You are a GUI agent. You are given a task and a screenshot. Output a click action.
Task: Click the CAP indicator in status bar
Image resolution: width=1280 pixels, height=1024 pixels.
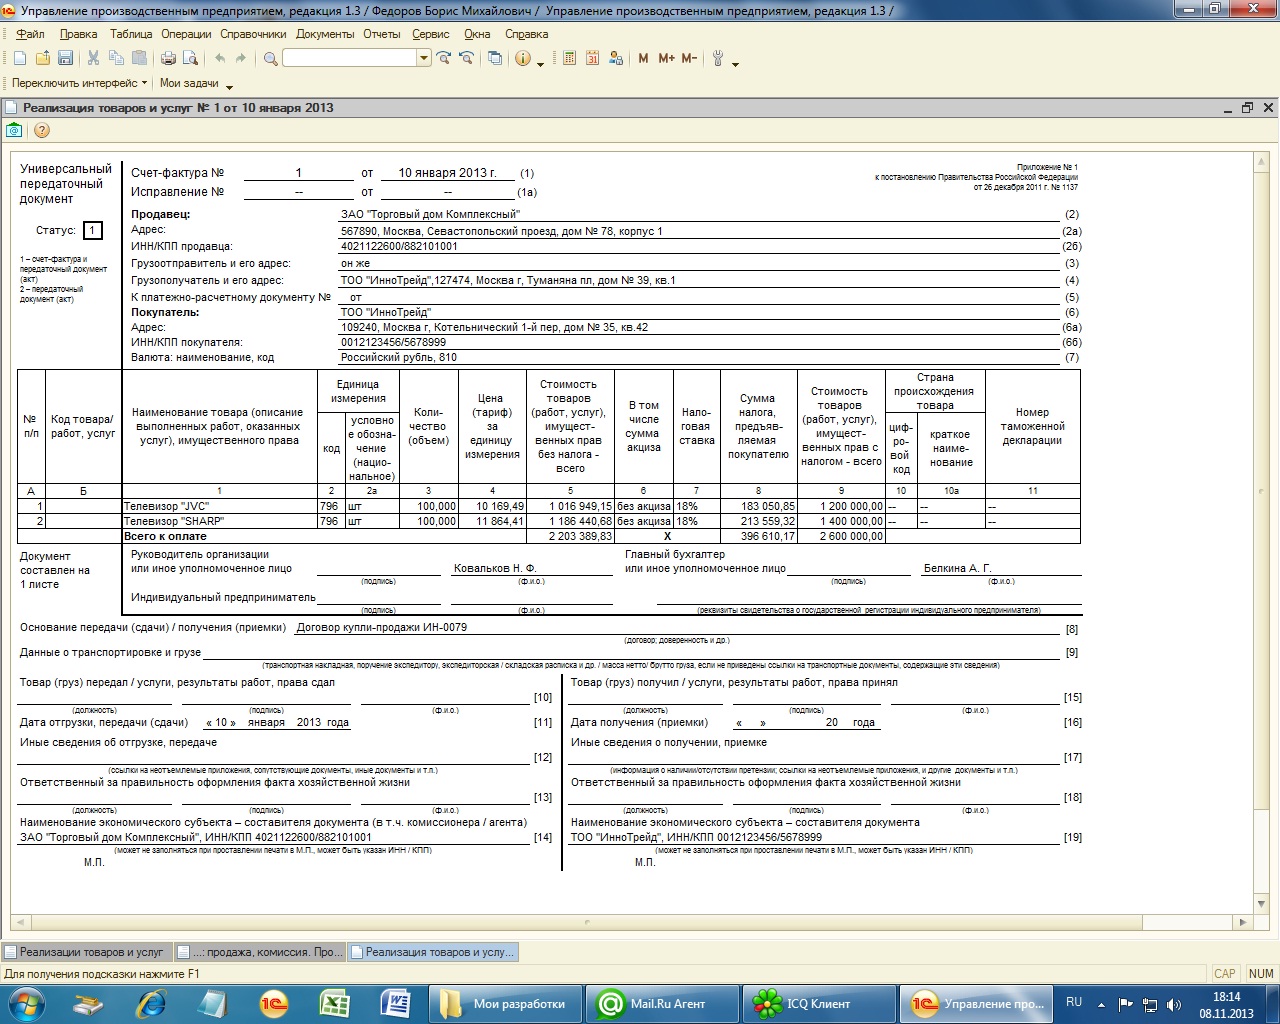[1225, 973]
